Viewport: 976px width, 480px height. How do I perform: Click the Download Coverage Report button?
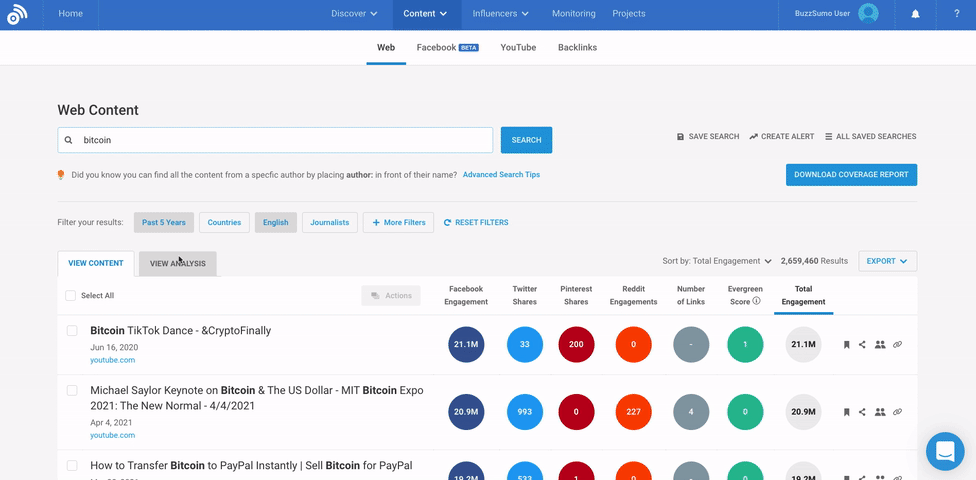(851, 175)
